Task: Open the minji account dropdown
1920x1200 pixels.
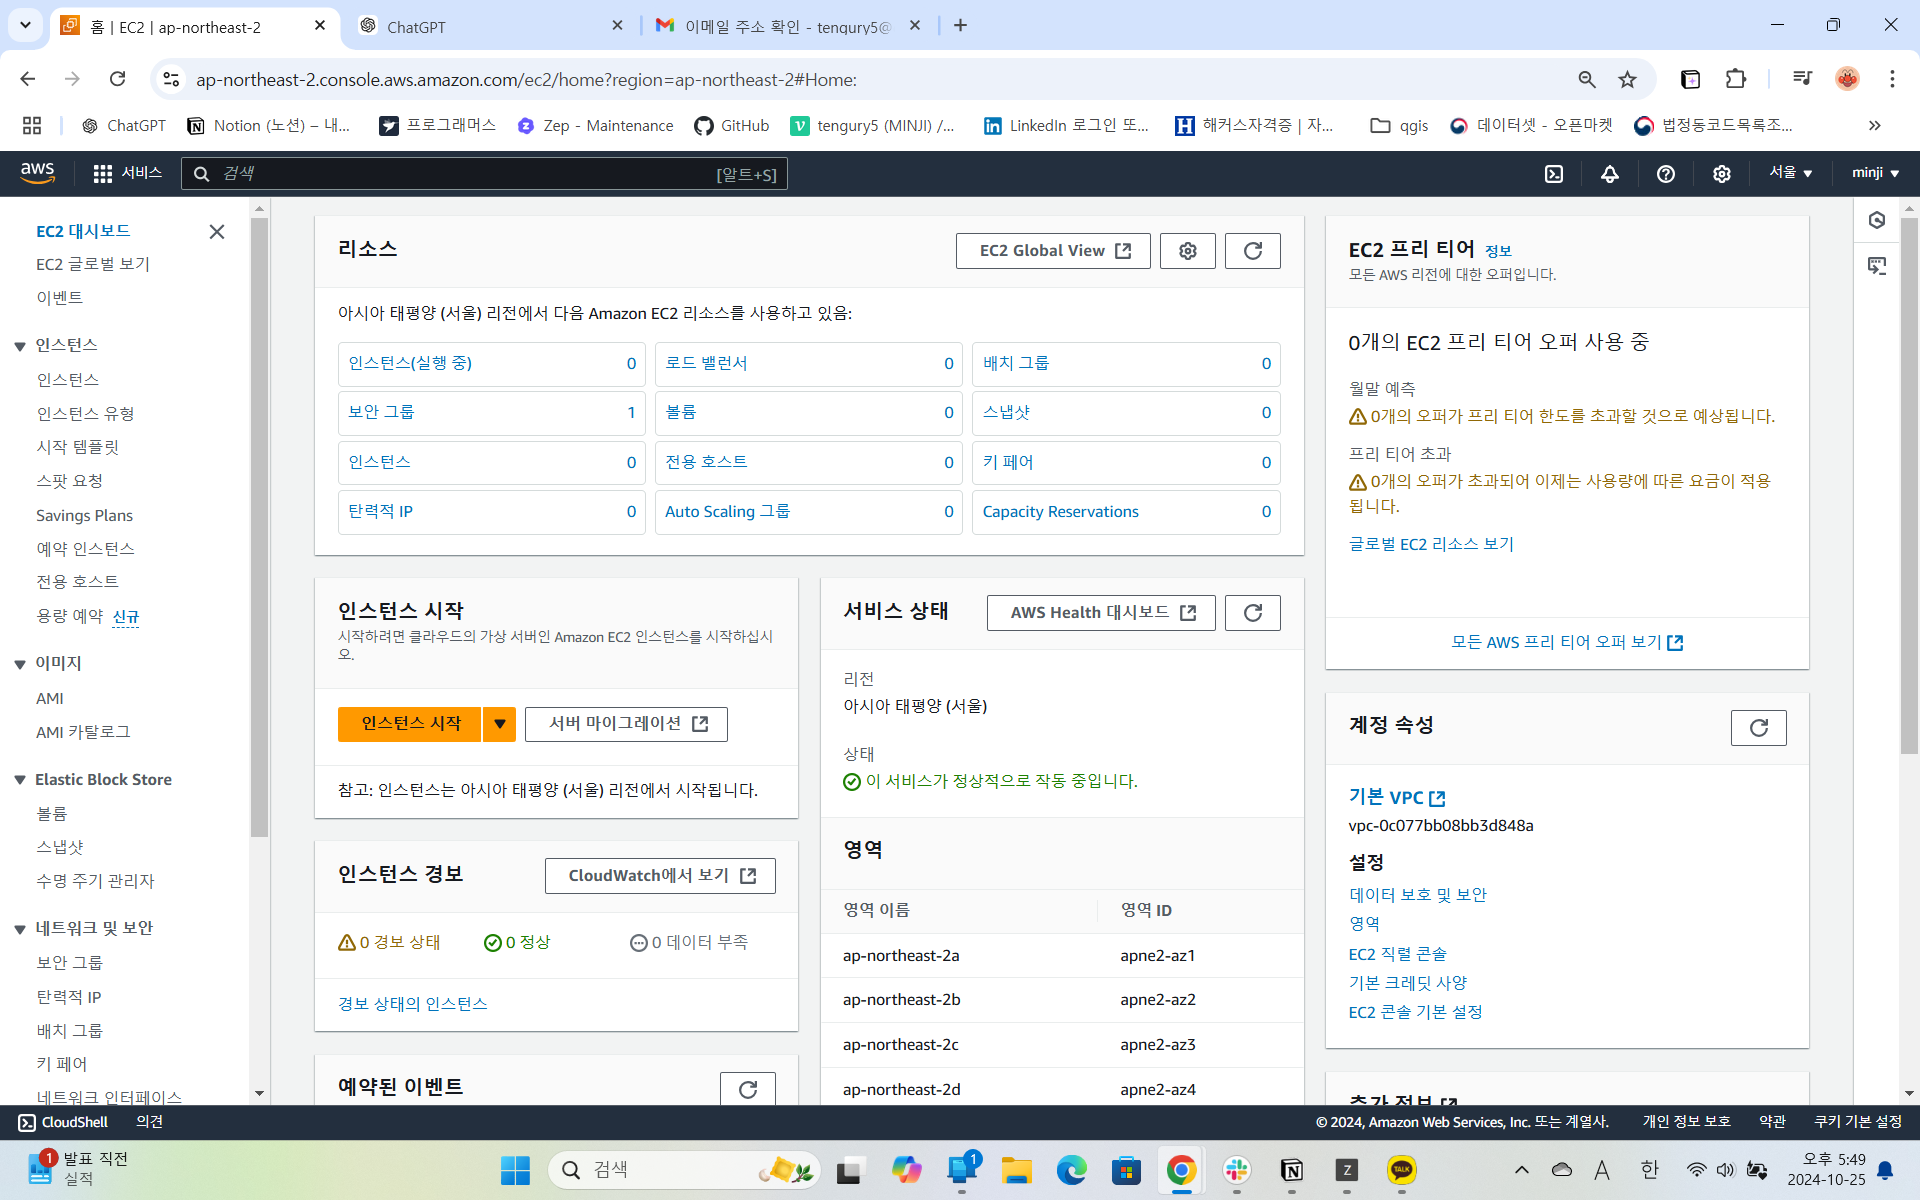Action: pos(1875,173)
